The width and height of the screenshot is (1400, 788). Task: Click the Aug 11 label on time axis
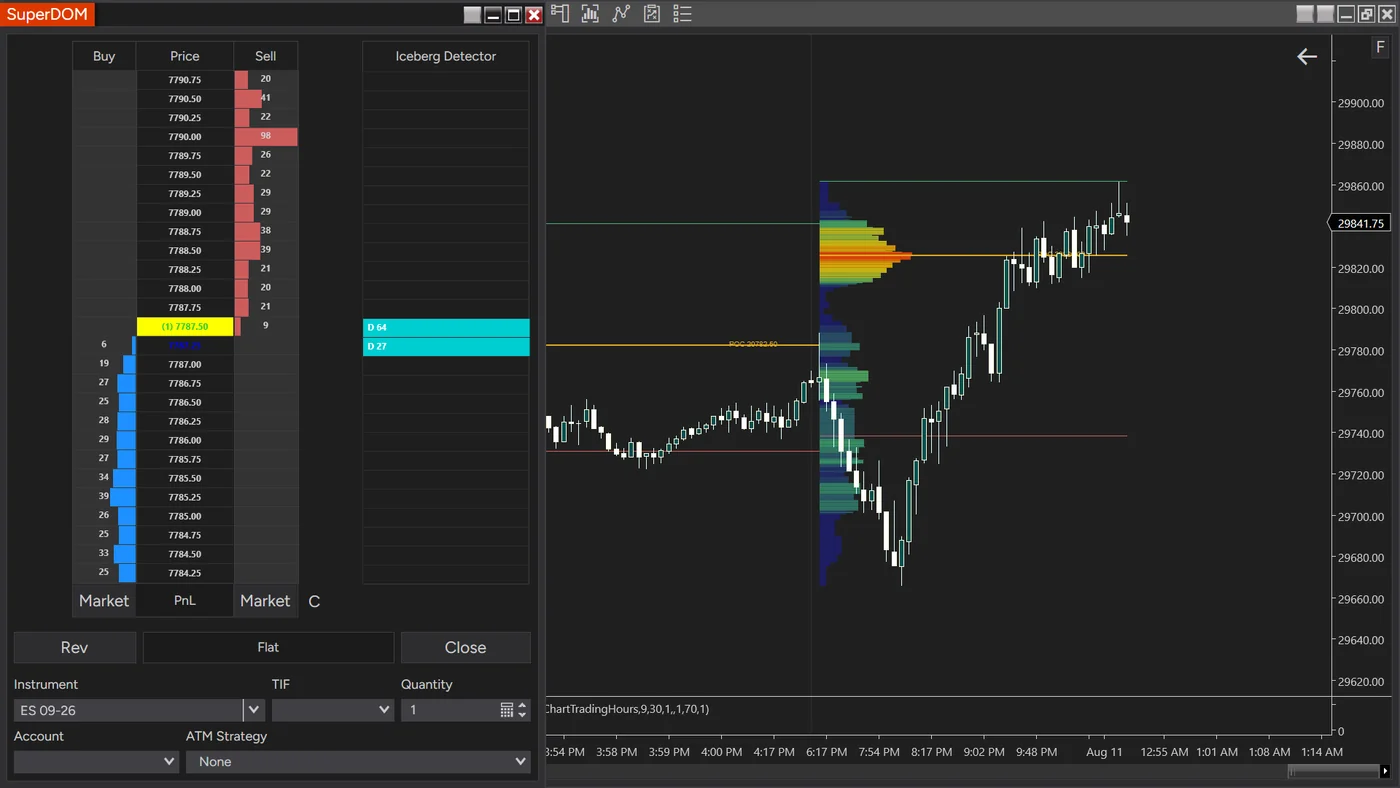[1104, 752]
